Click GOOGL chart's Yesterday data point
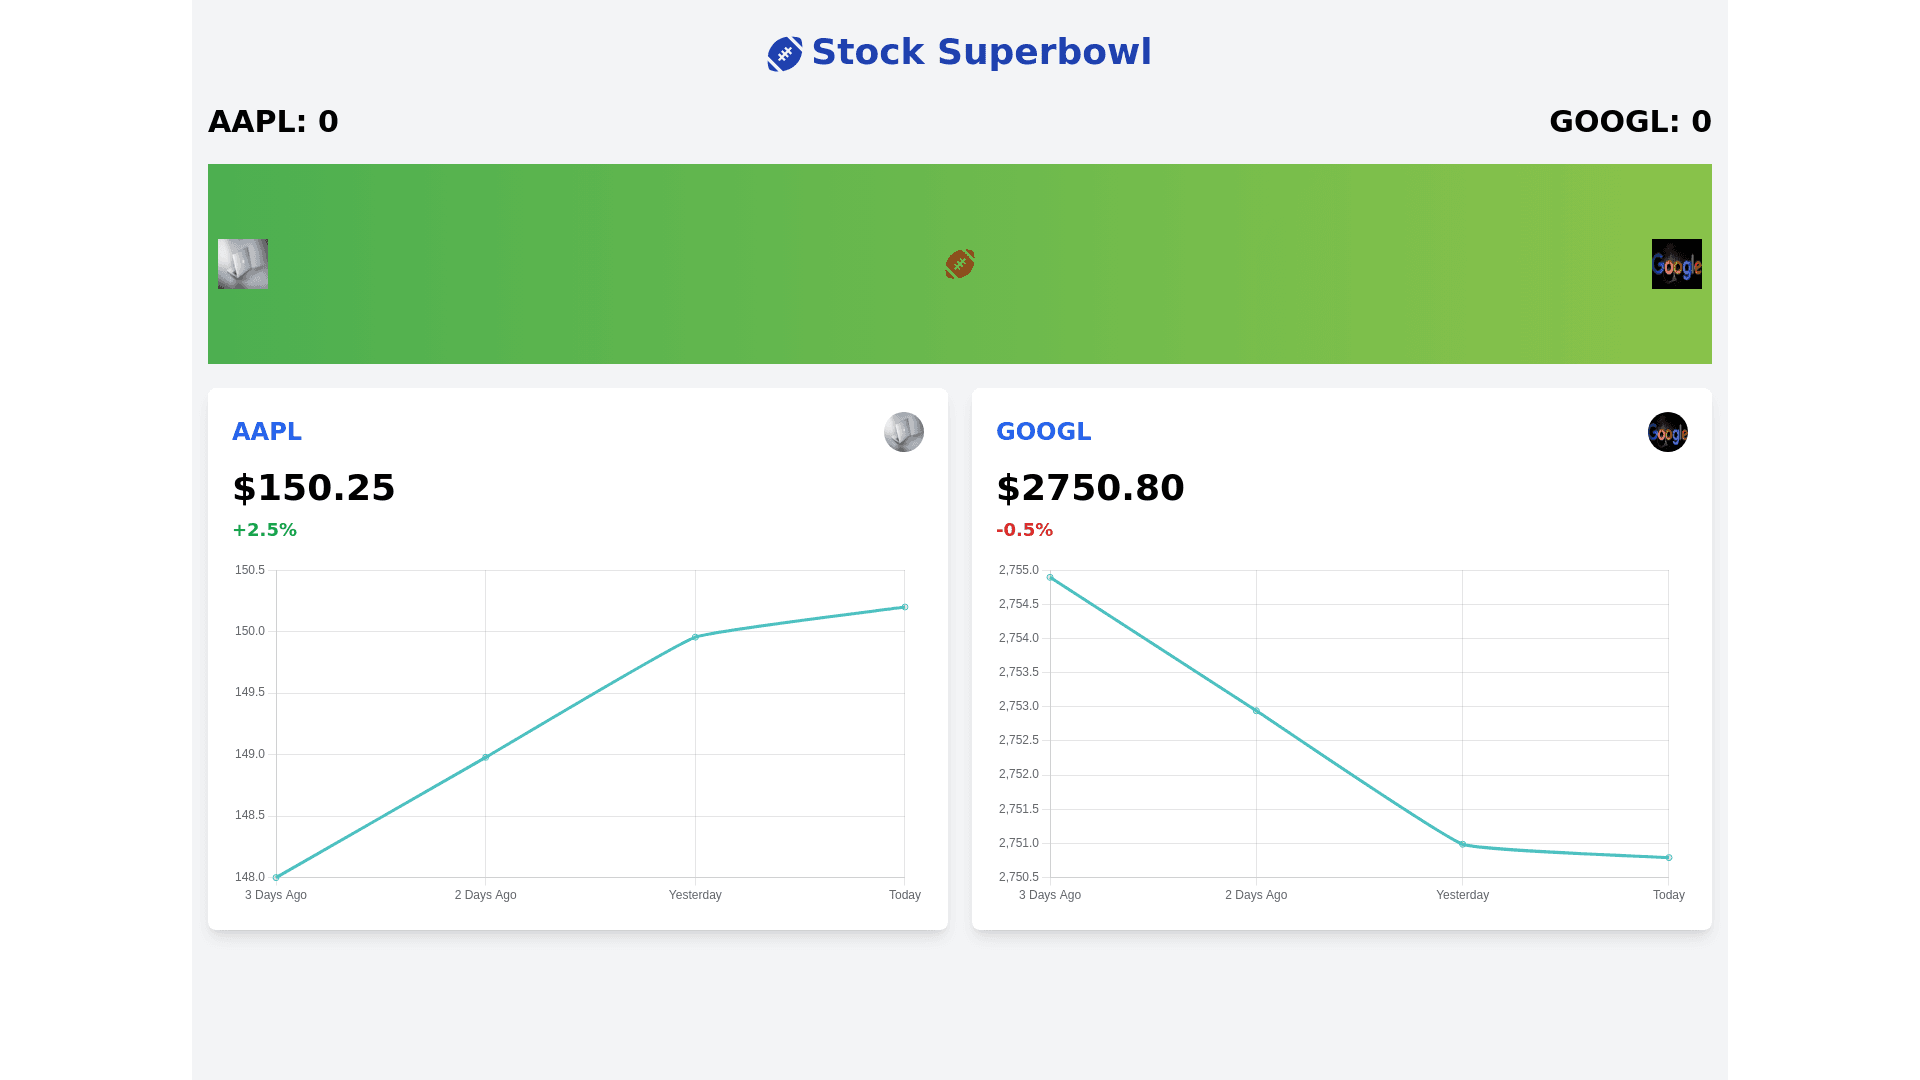The image size is (1920, 1080). [1462, 845]
